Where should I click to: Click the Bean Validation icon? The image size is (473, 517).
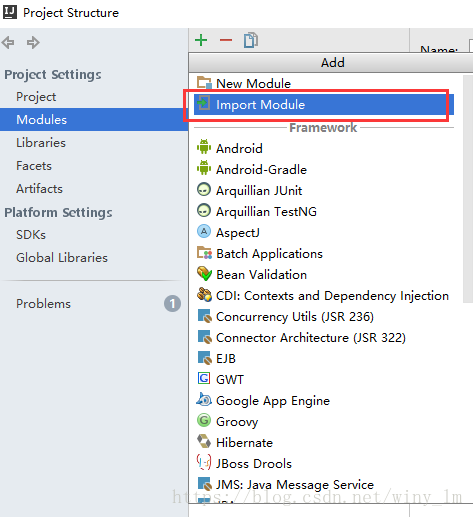204,274
